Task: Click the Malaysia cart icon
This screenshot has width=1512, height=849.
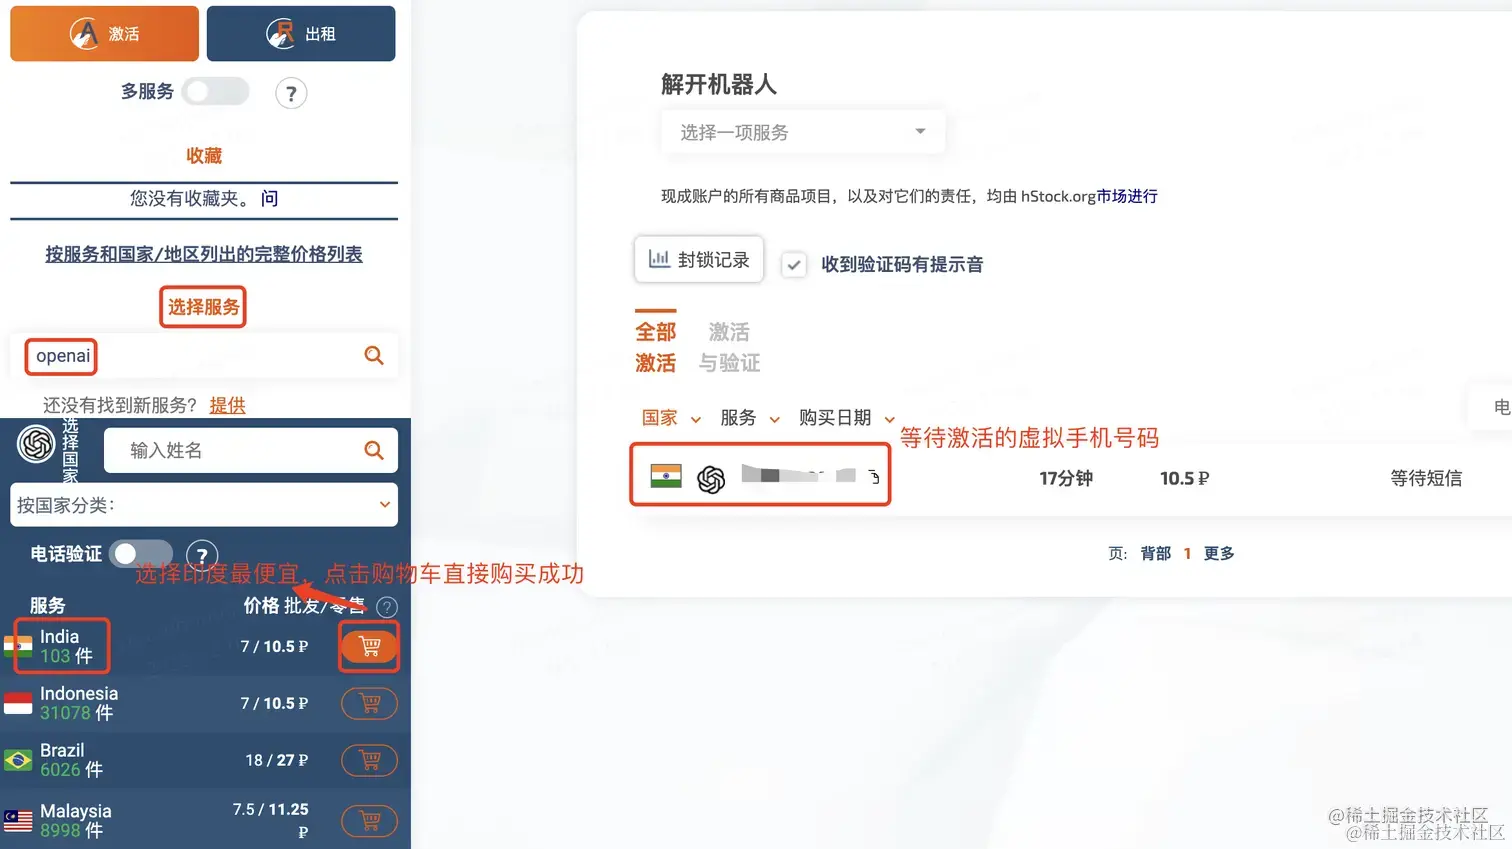Action: click(x=369, y=821)
